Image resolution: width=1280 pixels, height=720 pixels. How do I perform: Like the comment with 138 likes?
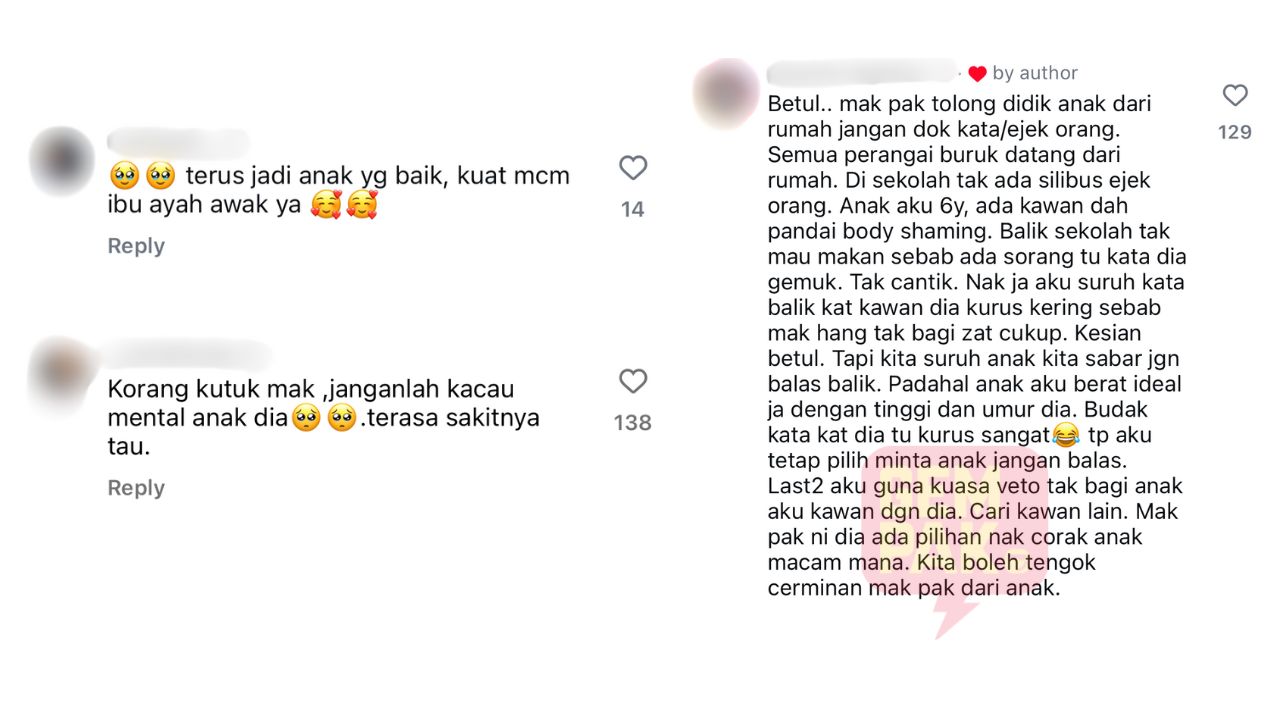(x=633, y=381)
